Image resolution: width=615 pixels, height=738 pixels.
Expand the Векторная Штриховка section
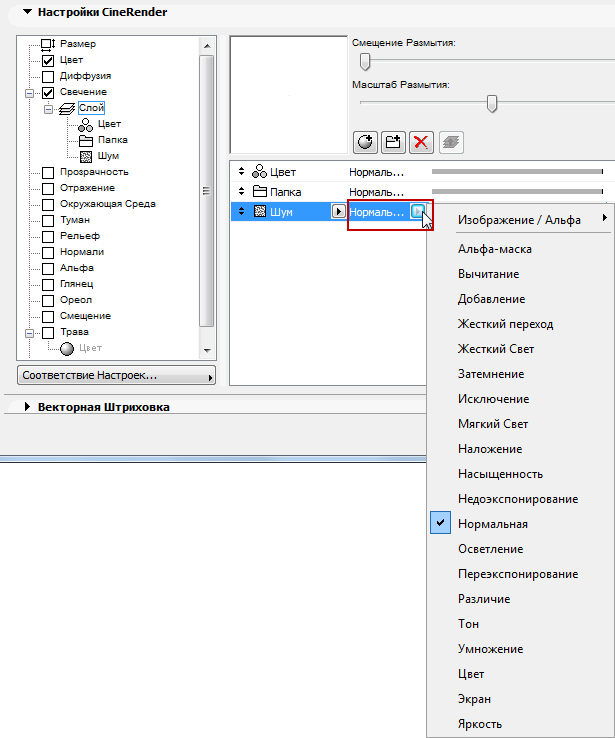click(27, 407)
